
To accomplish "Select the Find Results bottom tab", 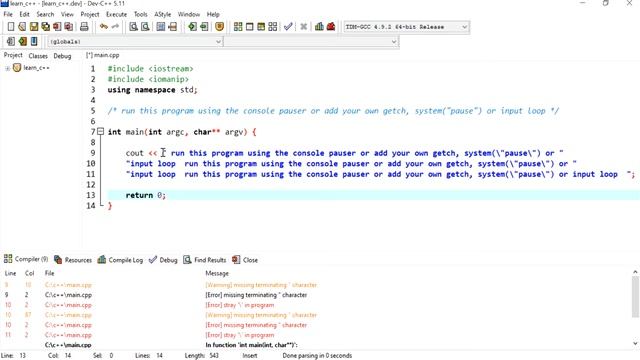I will (x=204, y=260).
